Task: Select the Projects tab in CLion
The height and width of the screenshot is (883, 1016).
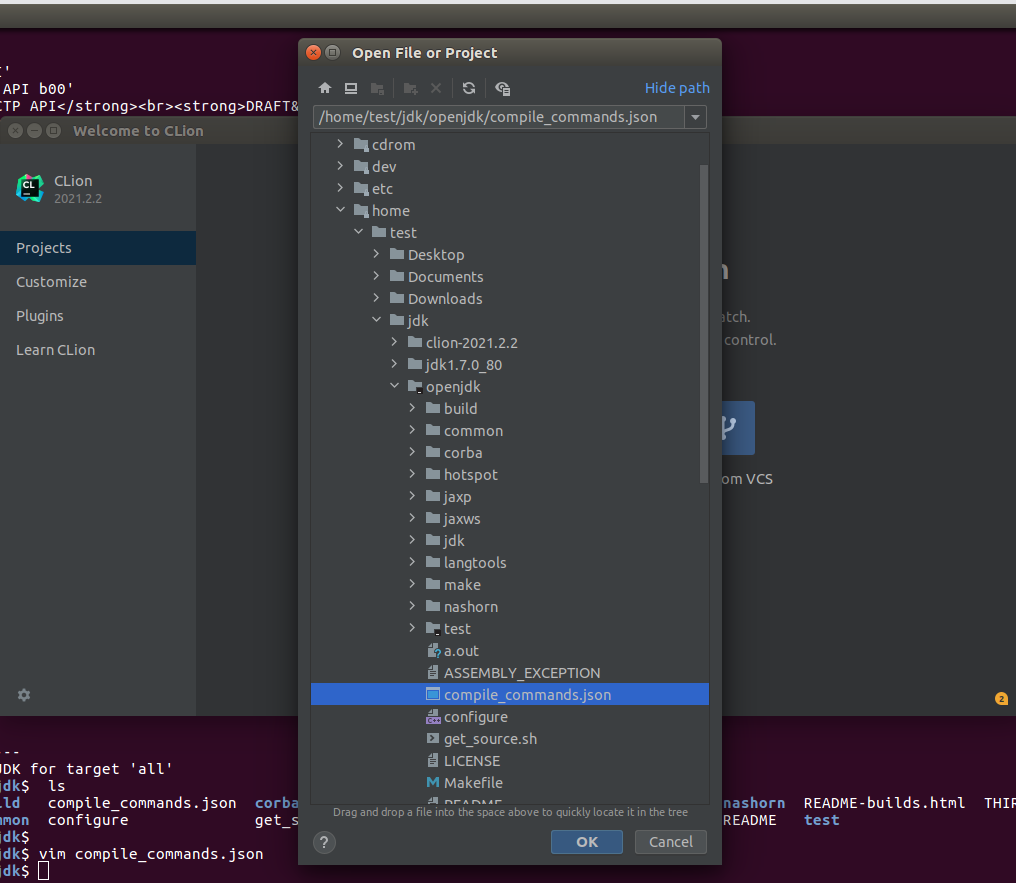Action: [98, 248]
